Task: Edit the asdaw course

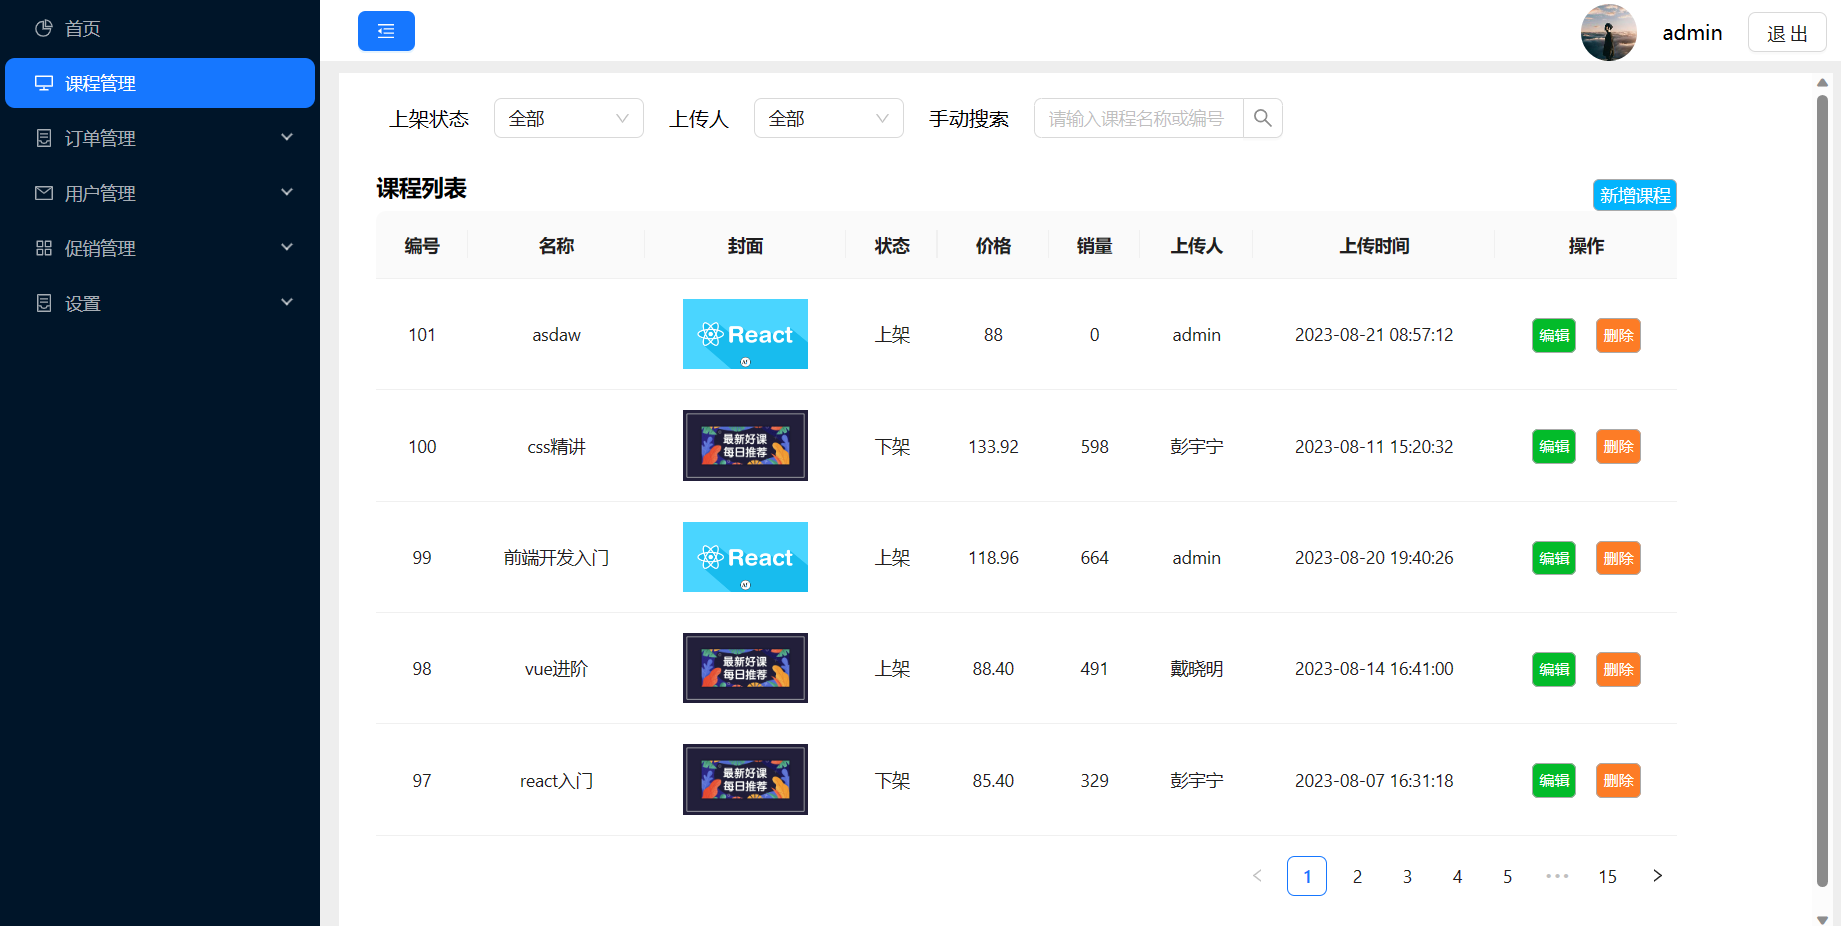Action: tap(1554, 335)
